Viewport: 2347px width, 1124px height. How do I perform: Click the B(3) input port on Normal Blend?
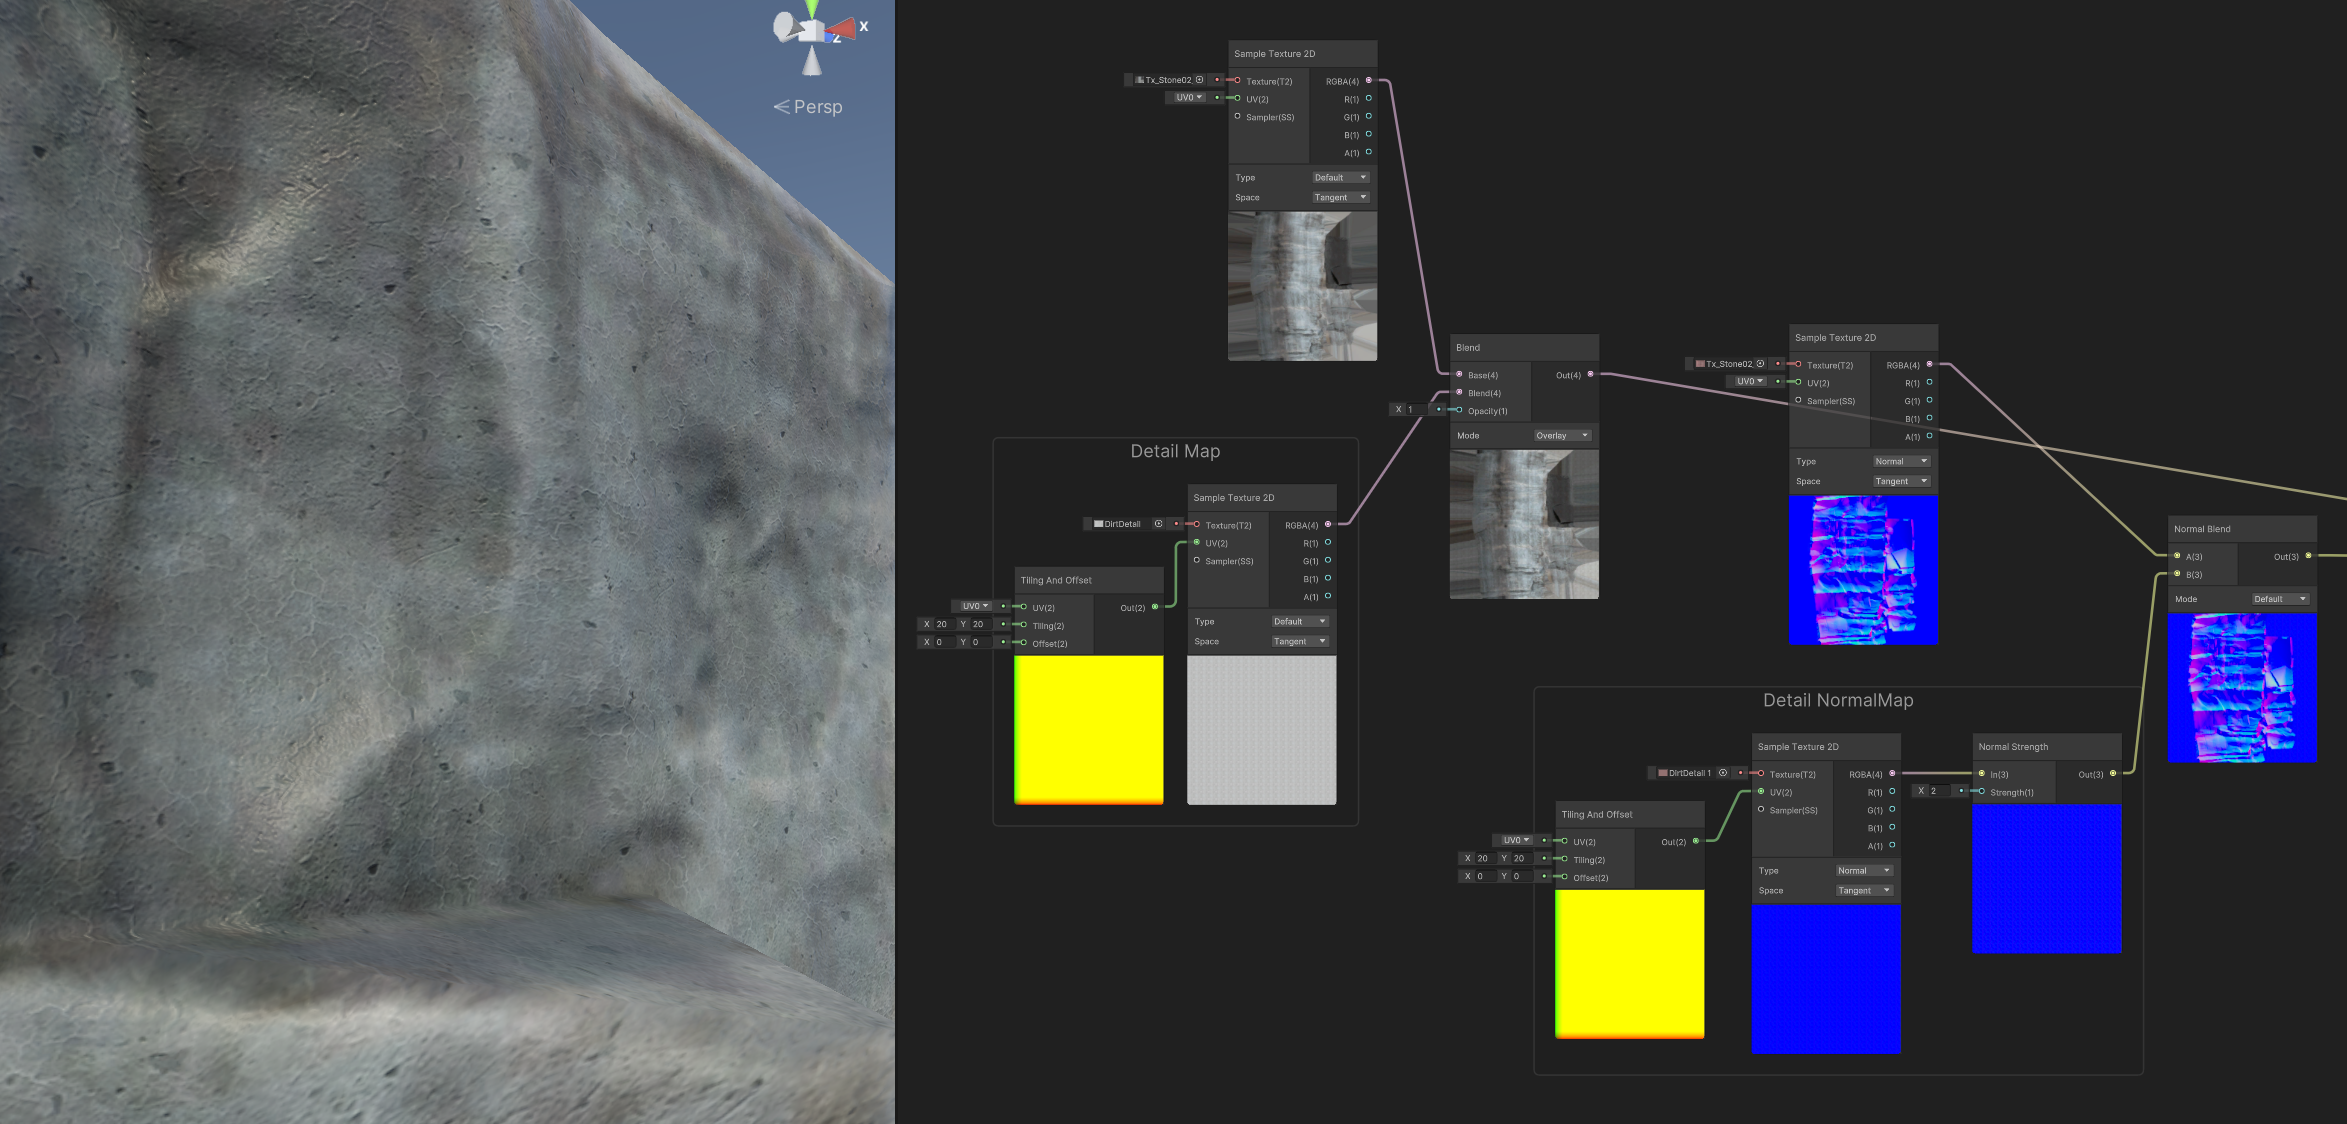tap(2177, 574)
